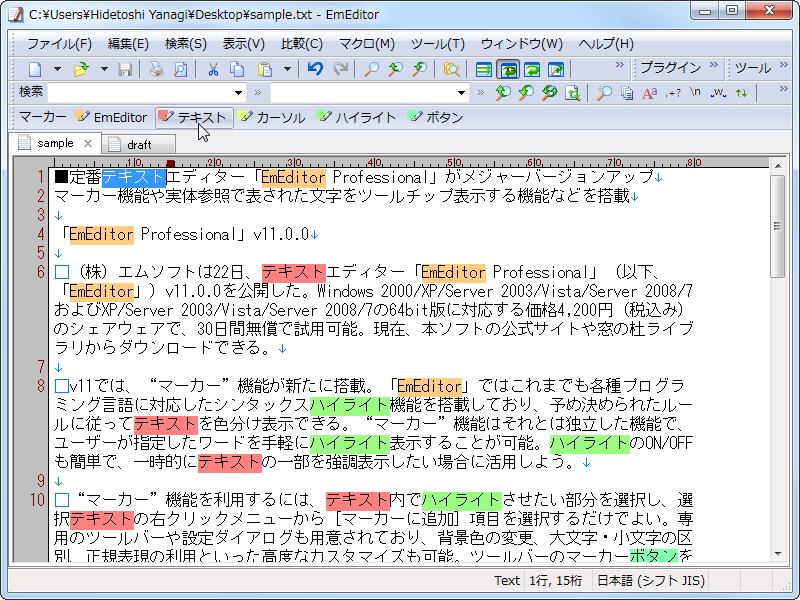Image resolution: width=800 pixels, height=600 pixels.
Task: Open the second search field dropdown
Action: 461,93
